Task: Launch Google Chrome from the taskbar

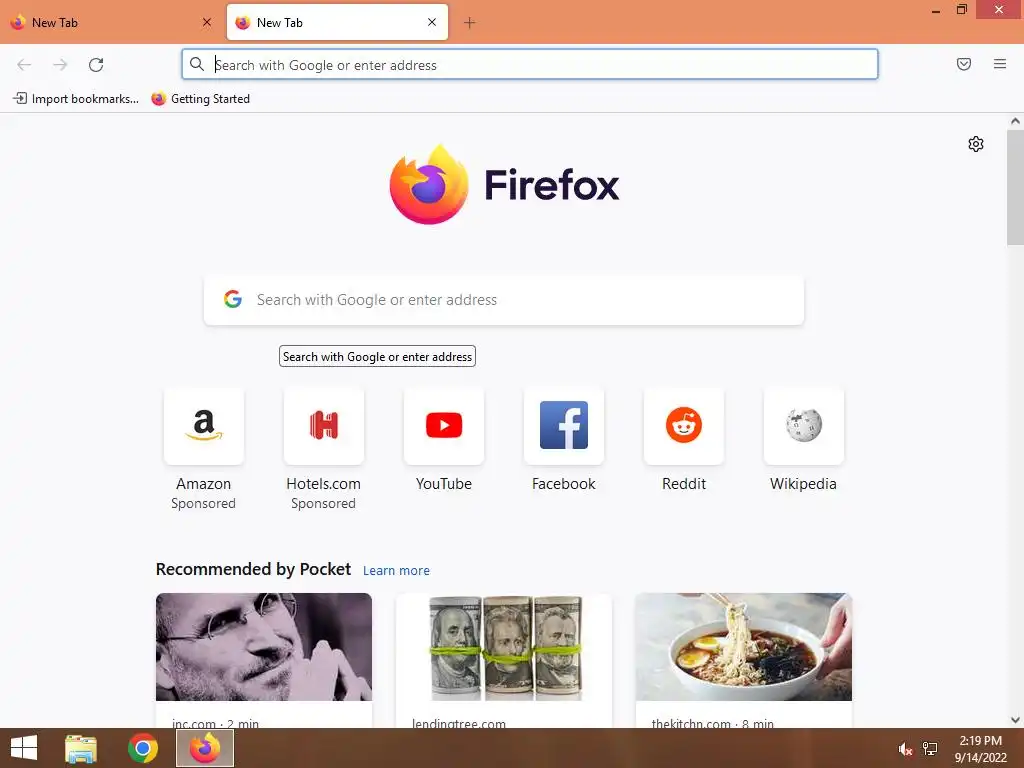Action: (x=142, y=748)
